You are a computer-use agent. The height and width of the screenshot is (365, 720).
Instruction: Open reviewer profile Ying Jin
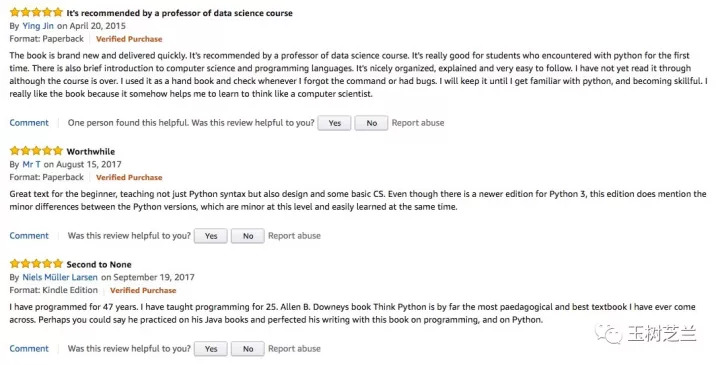pyautogui.click(x=38, y=26)
